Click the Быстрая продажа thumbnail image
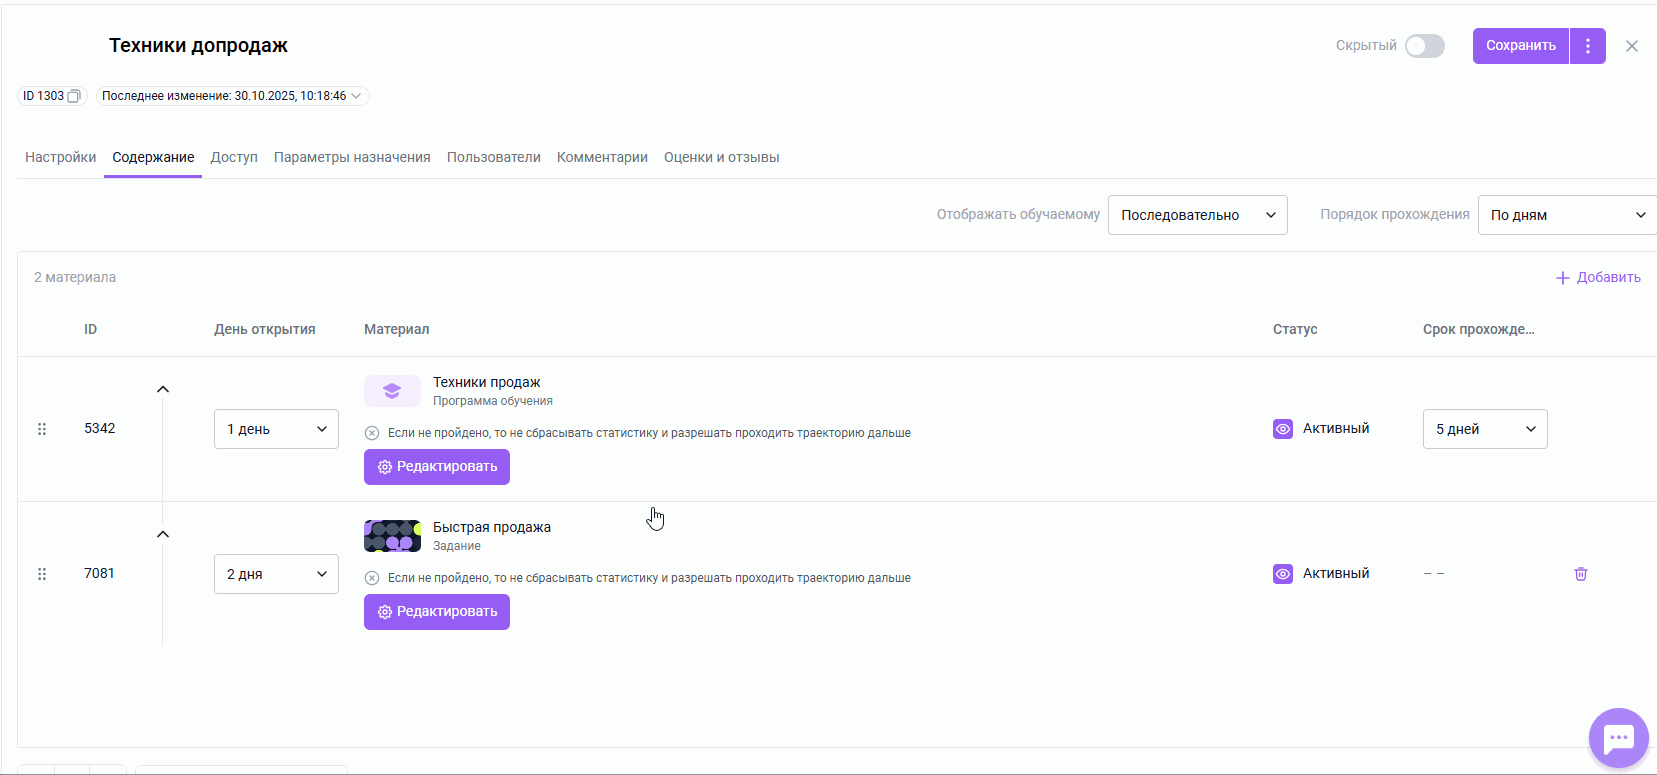 coord(392,536)
